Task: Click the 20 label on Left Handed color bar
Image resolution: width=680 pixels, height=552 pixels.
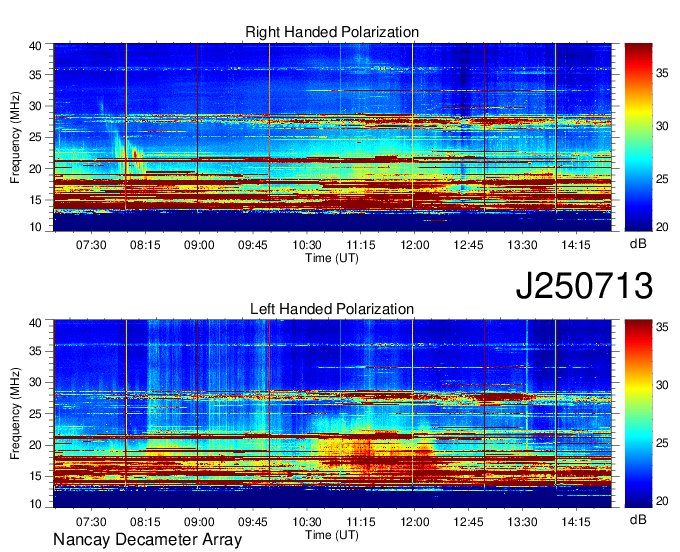Action: pos(662,501)
